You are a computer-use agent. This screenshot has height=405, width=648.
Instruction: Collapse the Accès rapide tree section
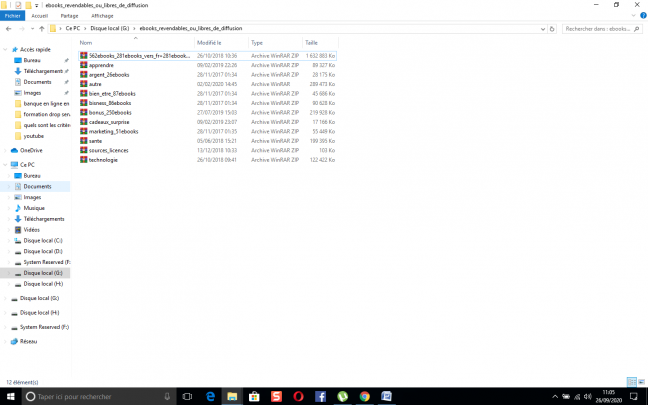coord(5,49)
